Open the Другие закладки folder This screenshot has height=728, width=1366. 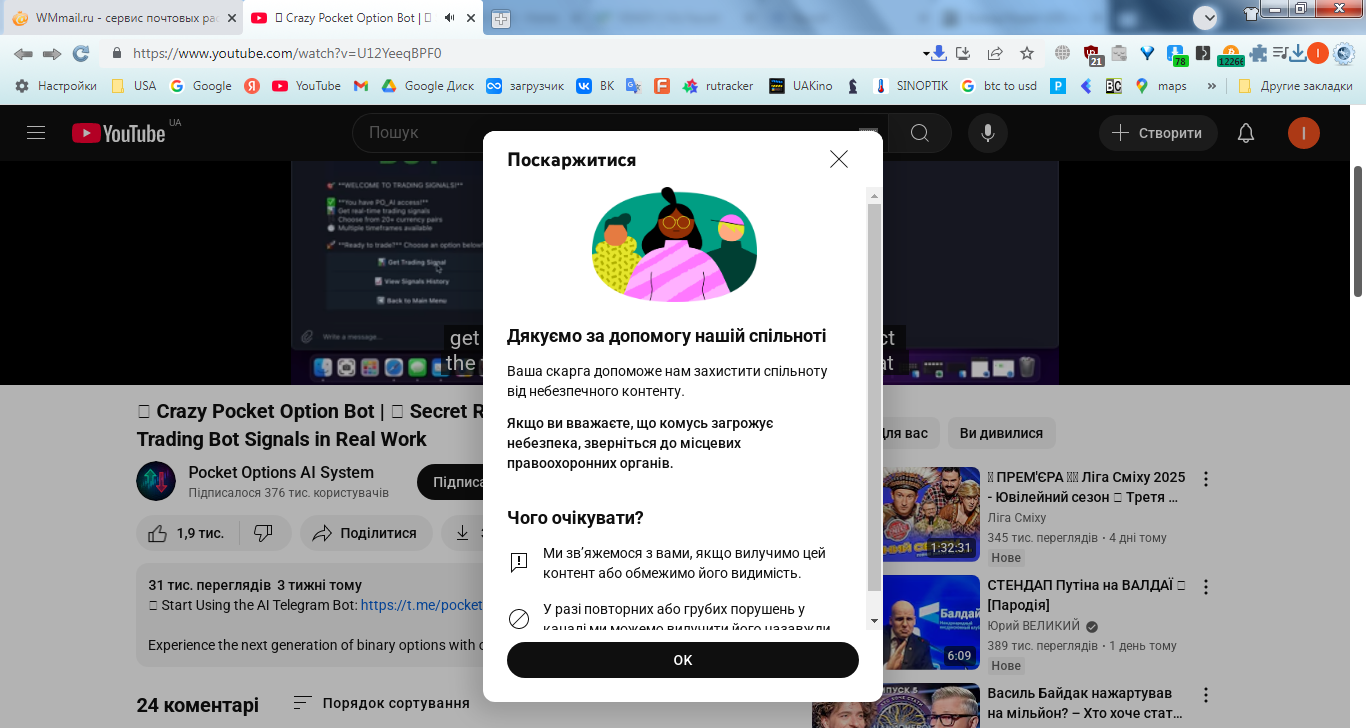click(x=1295, y=86)
